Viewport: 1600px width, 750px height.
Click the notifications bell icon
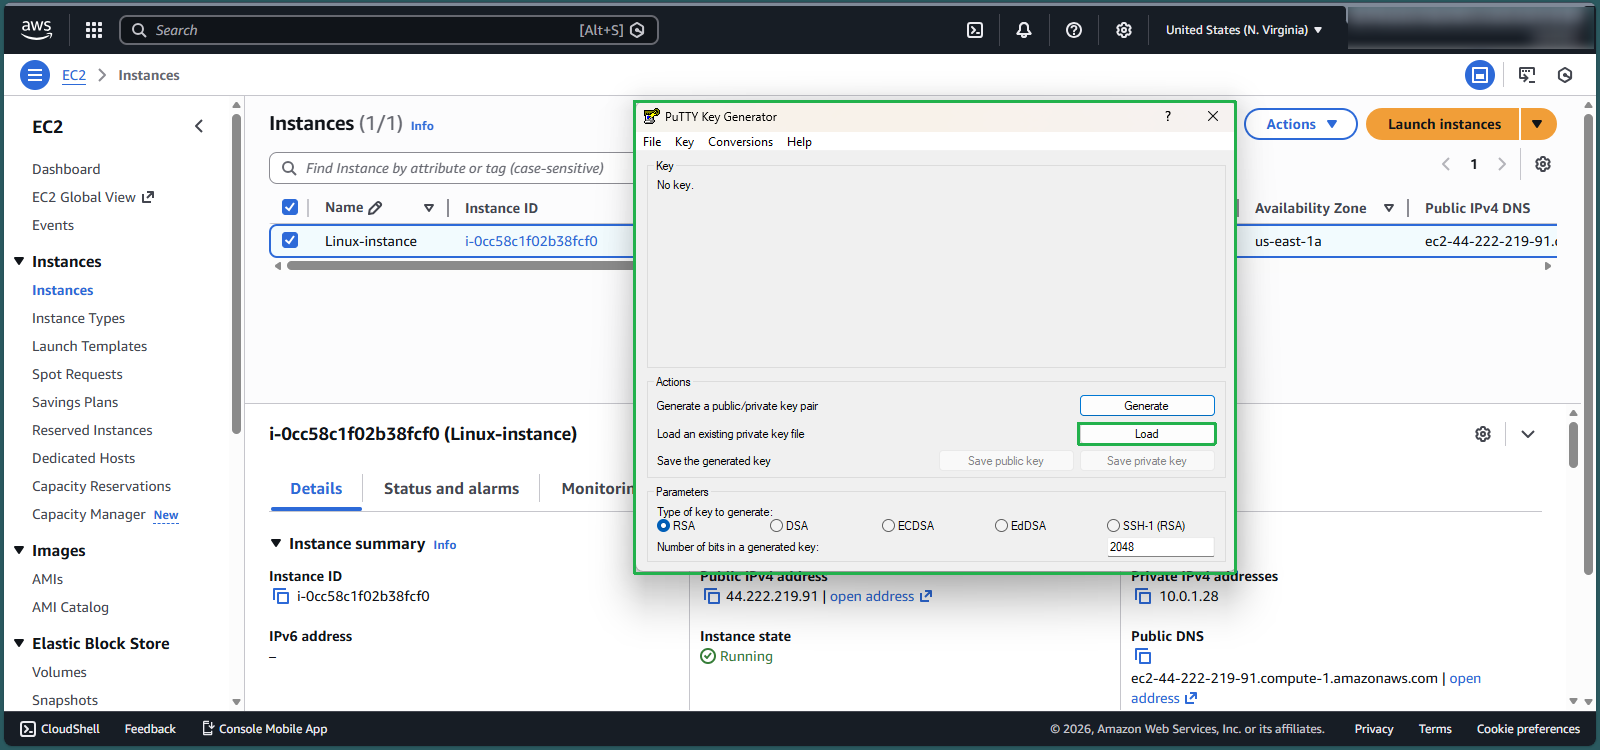pos(1024,30)
